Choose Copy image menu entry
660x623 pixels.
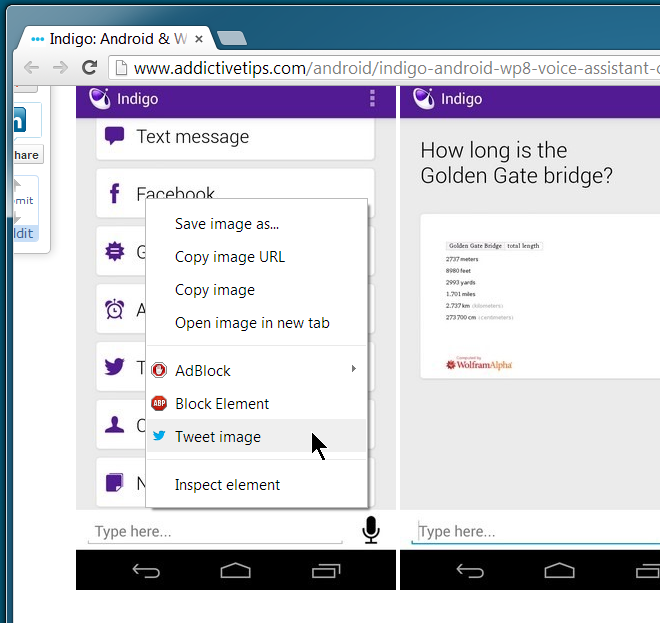[x=257, y=290]
